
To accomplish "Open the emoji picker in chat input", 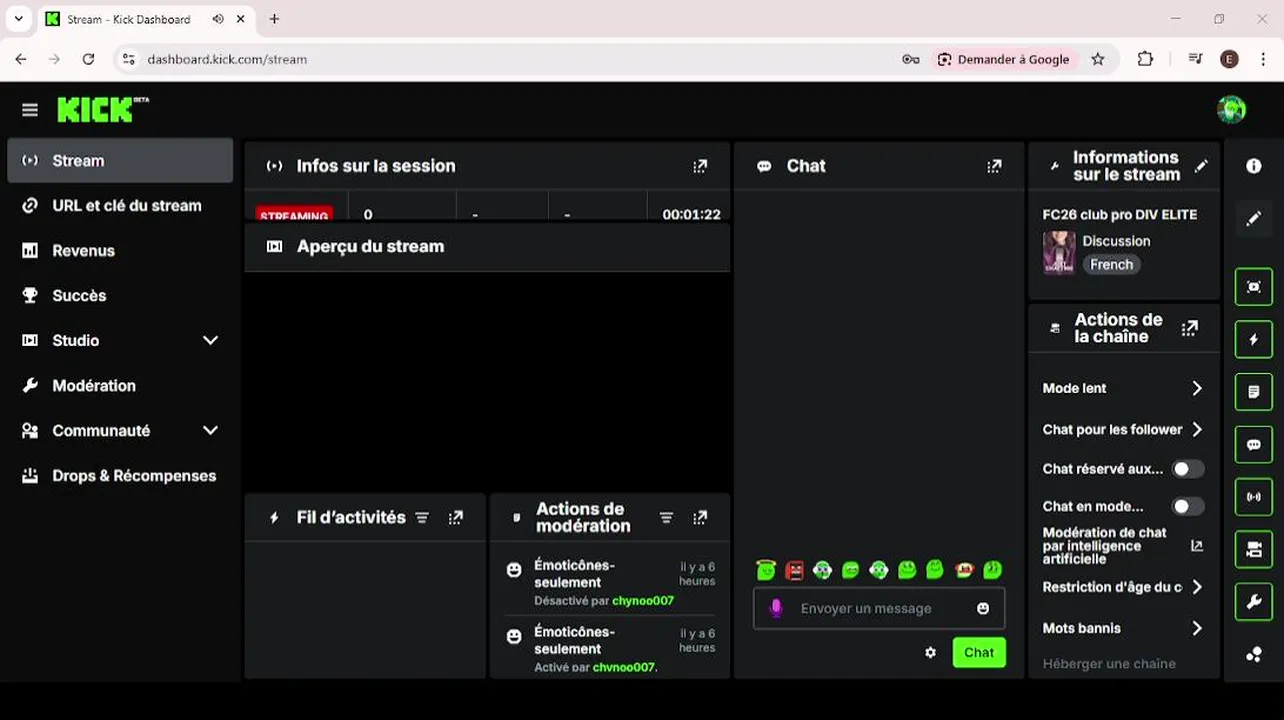I will click(x=983, y=608).
